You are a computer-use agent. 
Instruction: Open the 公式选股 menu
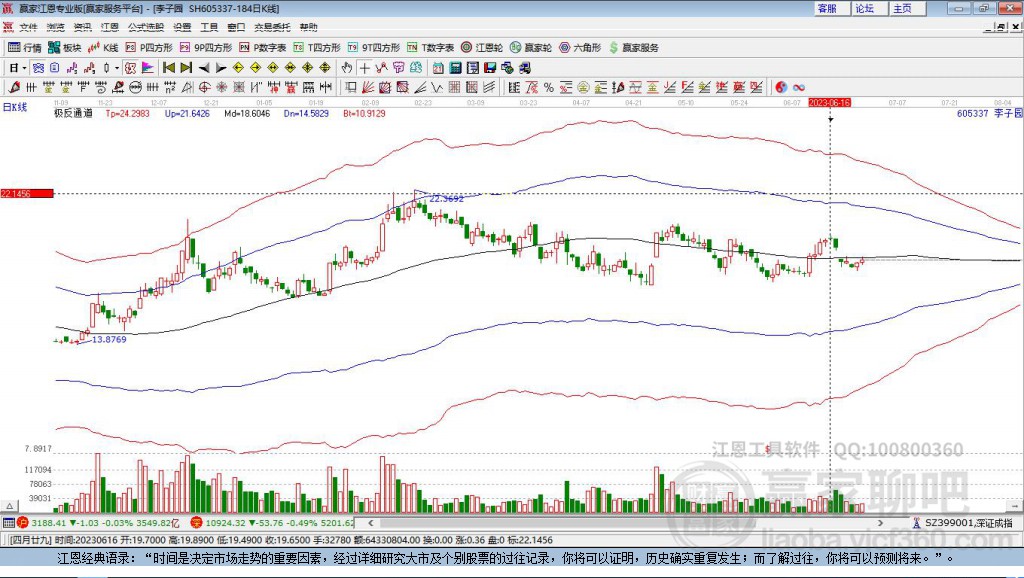point(146,27)
